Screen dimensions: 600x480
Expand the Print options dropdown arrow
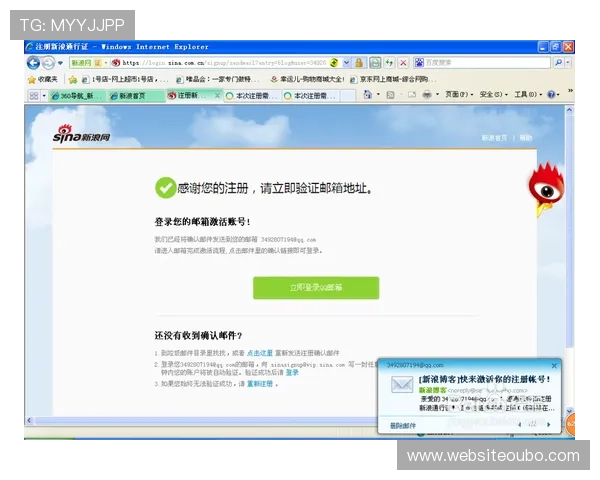(x=437, y=95)
